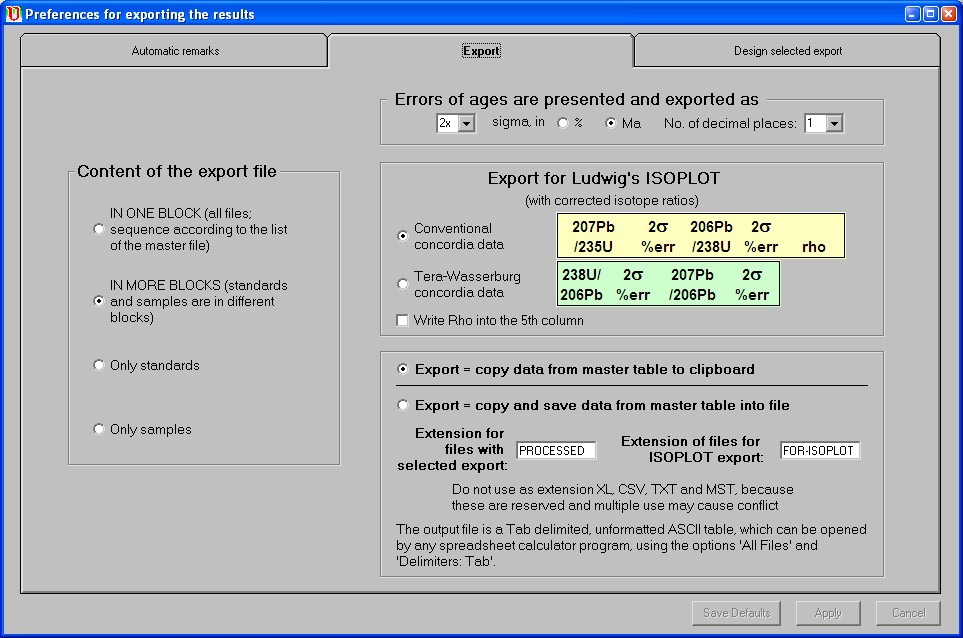Click the 'The output file is a Tab delimited' note
963x638 pixels.
click(631, 545)
